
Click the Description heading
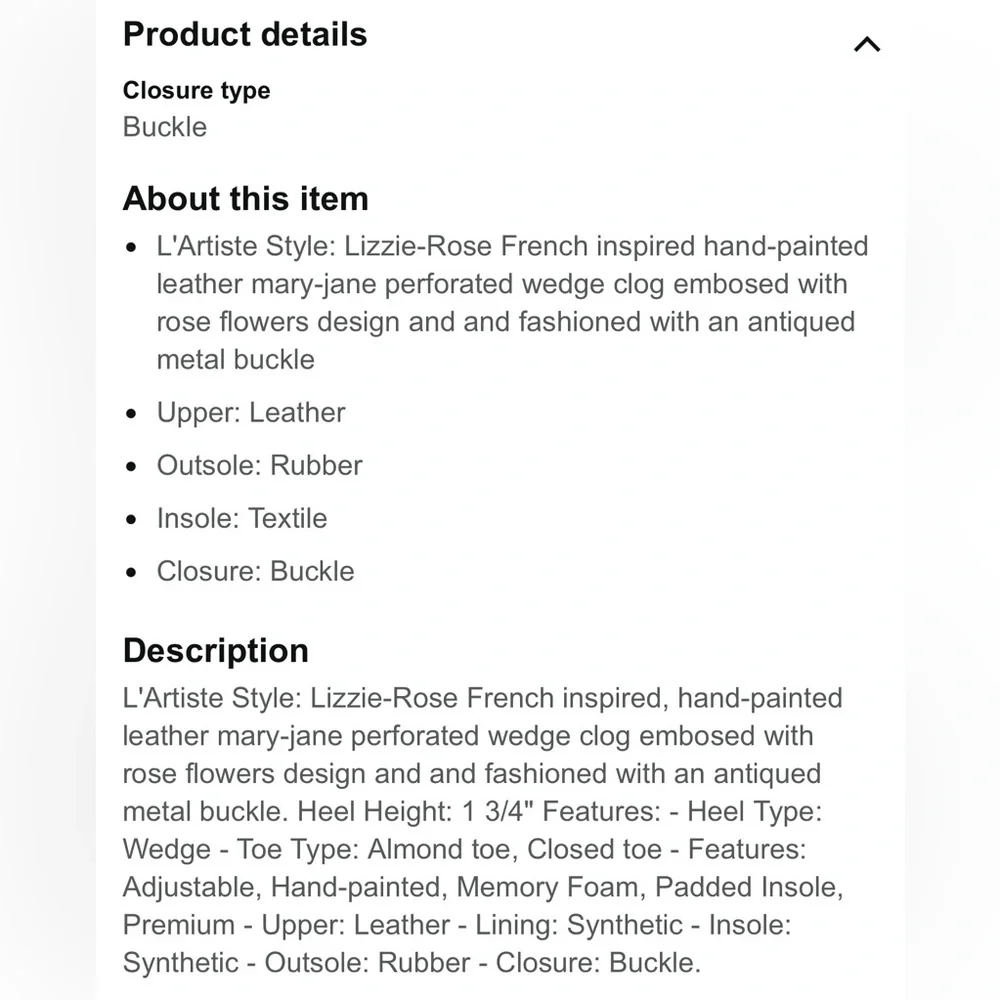coord(215,650)
